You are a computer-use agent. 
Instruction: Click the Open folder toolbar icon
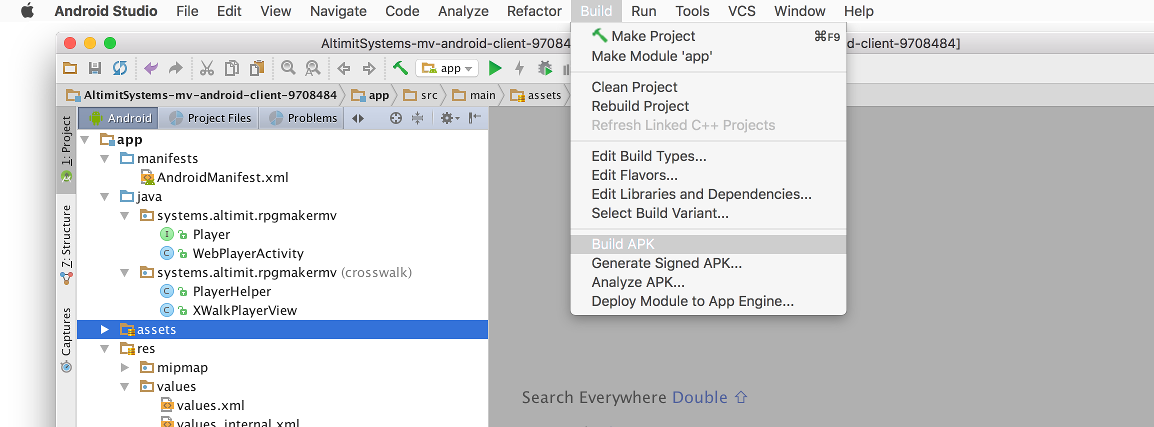(x=70, y=68)
